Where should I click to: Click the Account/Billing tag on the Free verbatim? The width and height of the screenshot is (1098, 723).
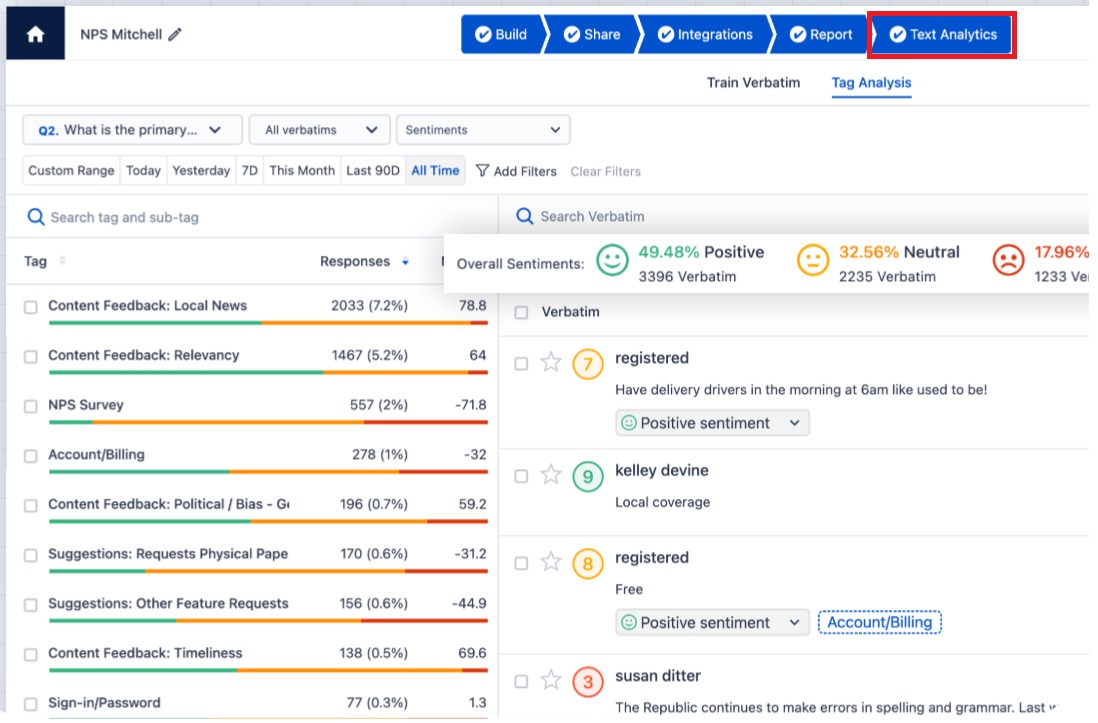pos(879,622)
